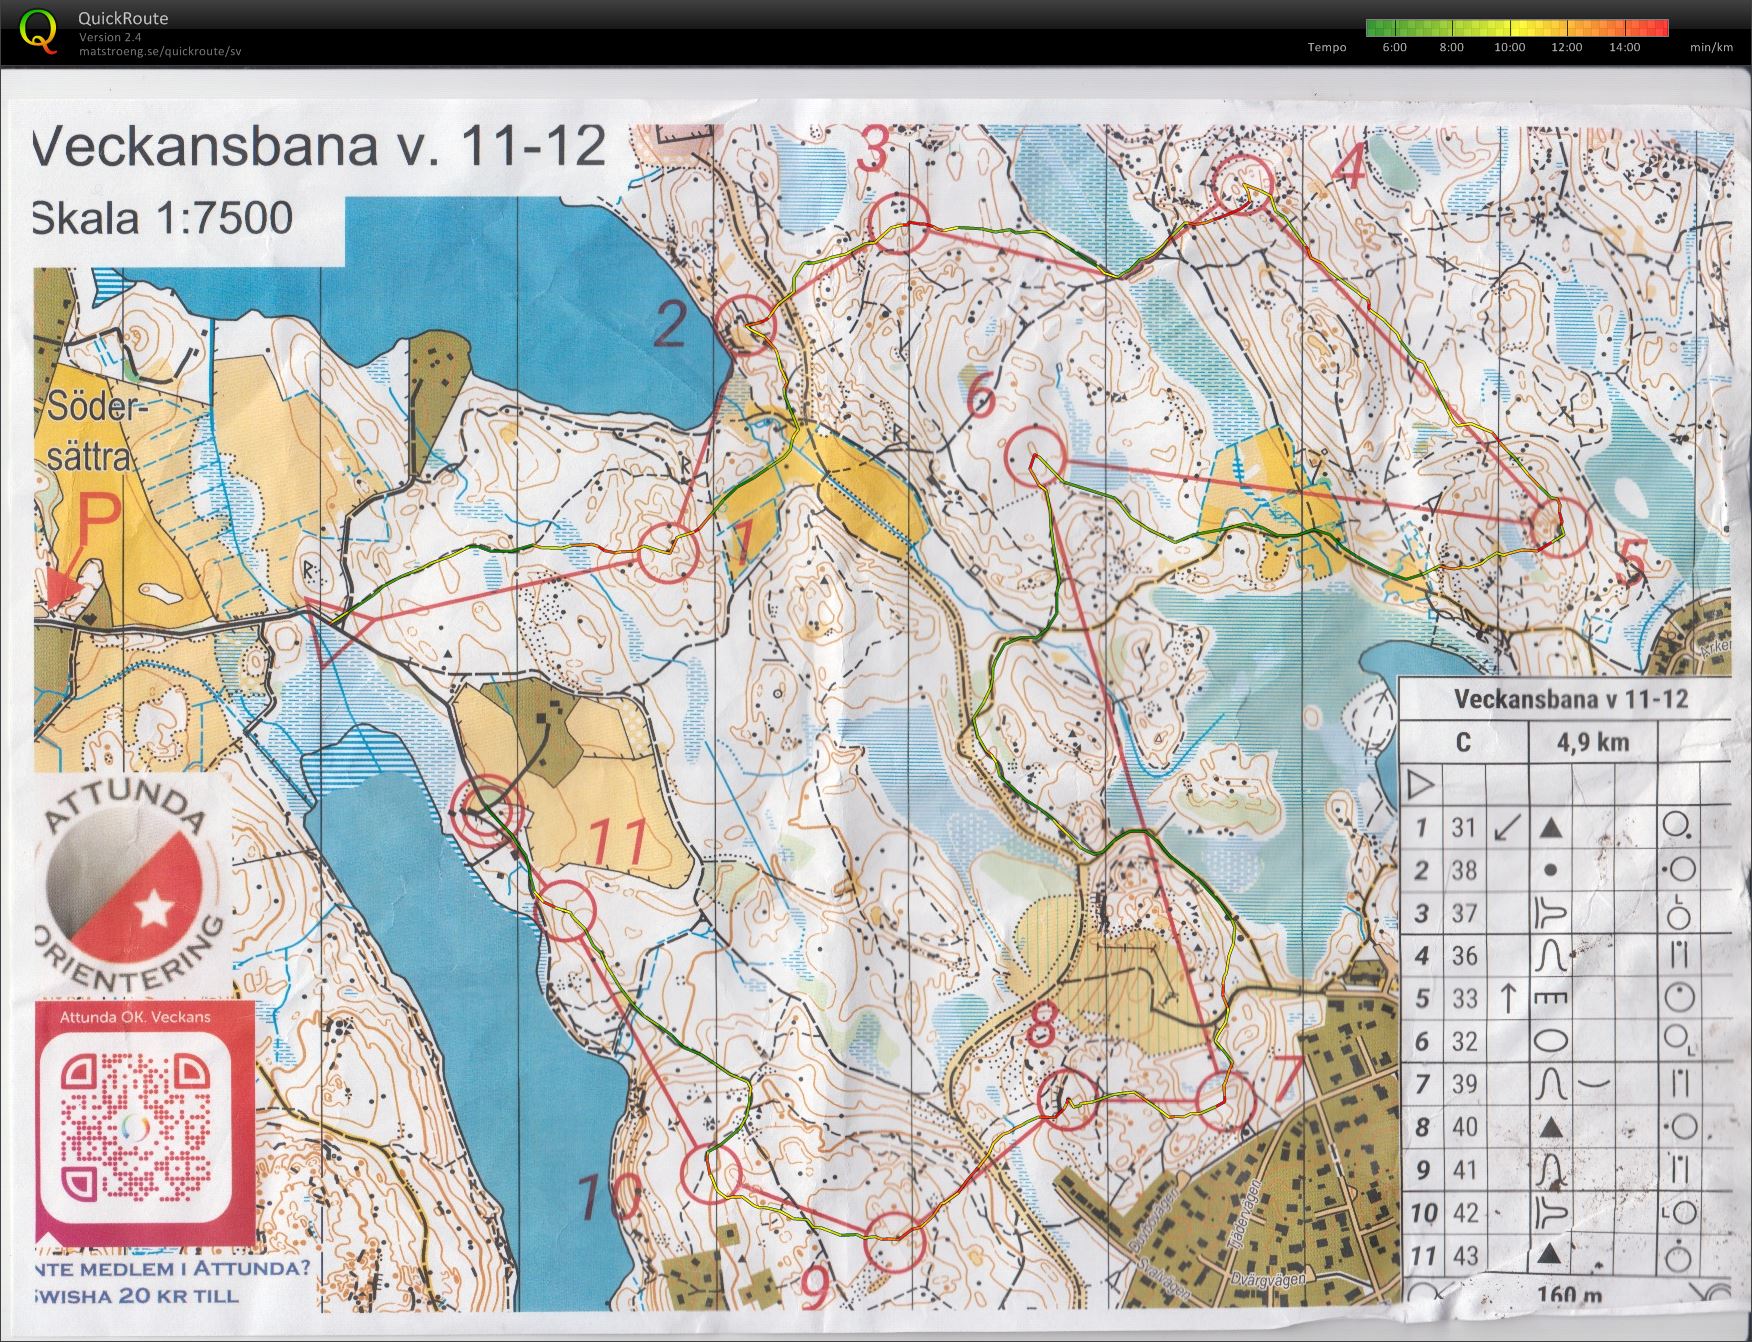The height and width of the screenshot is (1342, 1752).
Task: Click the Attunda OK QR code
Action: [136, 1127]
